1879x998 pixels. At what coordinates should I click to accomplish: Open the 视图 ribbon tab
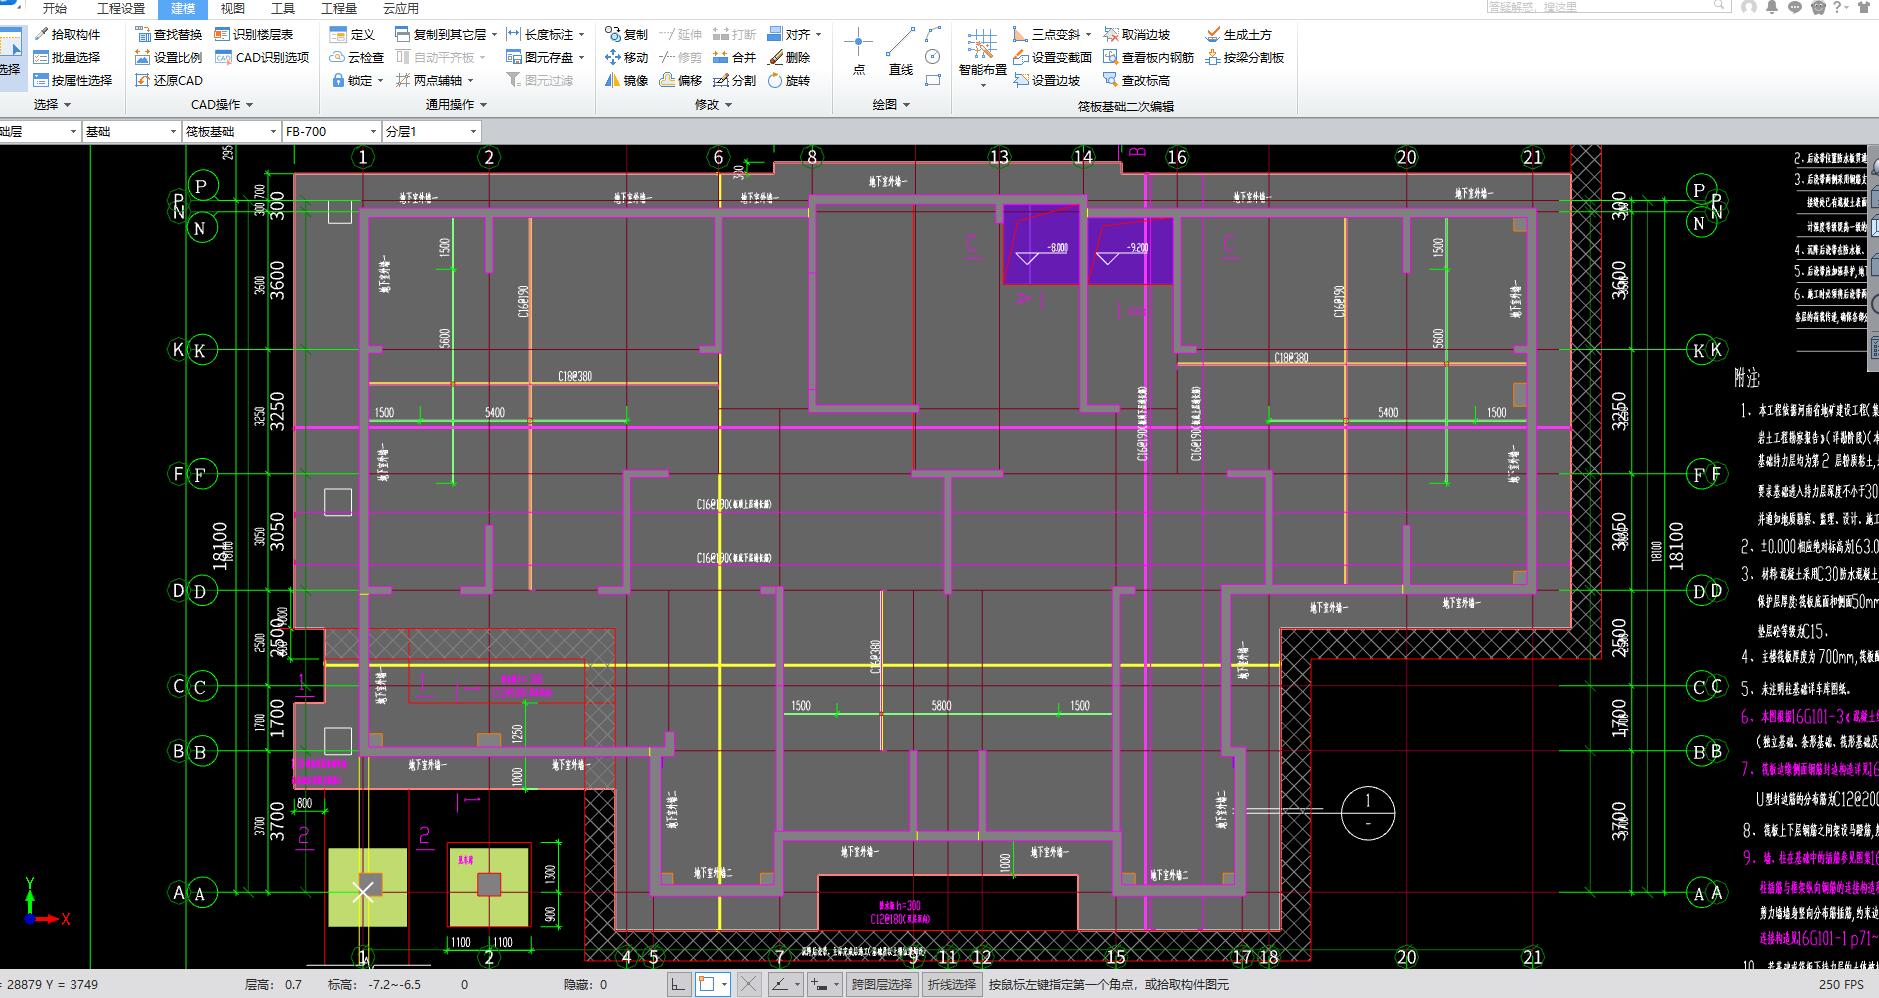233,8
